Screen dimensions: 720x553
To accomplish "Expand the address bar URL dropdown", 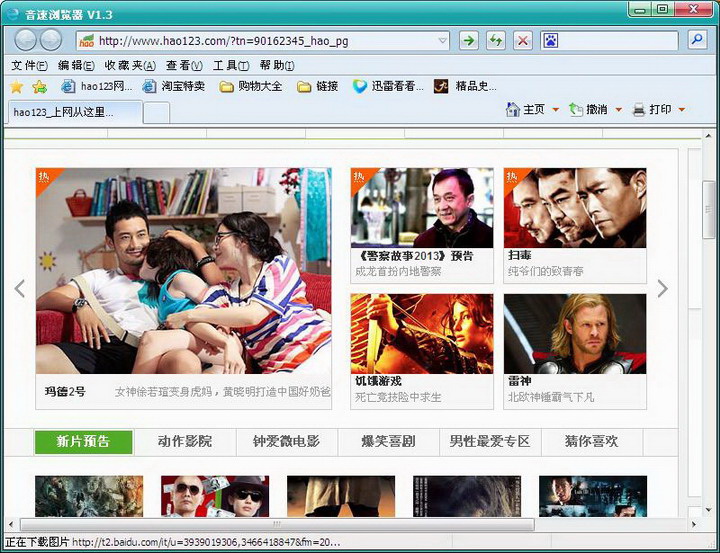I will coord(442,40).
